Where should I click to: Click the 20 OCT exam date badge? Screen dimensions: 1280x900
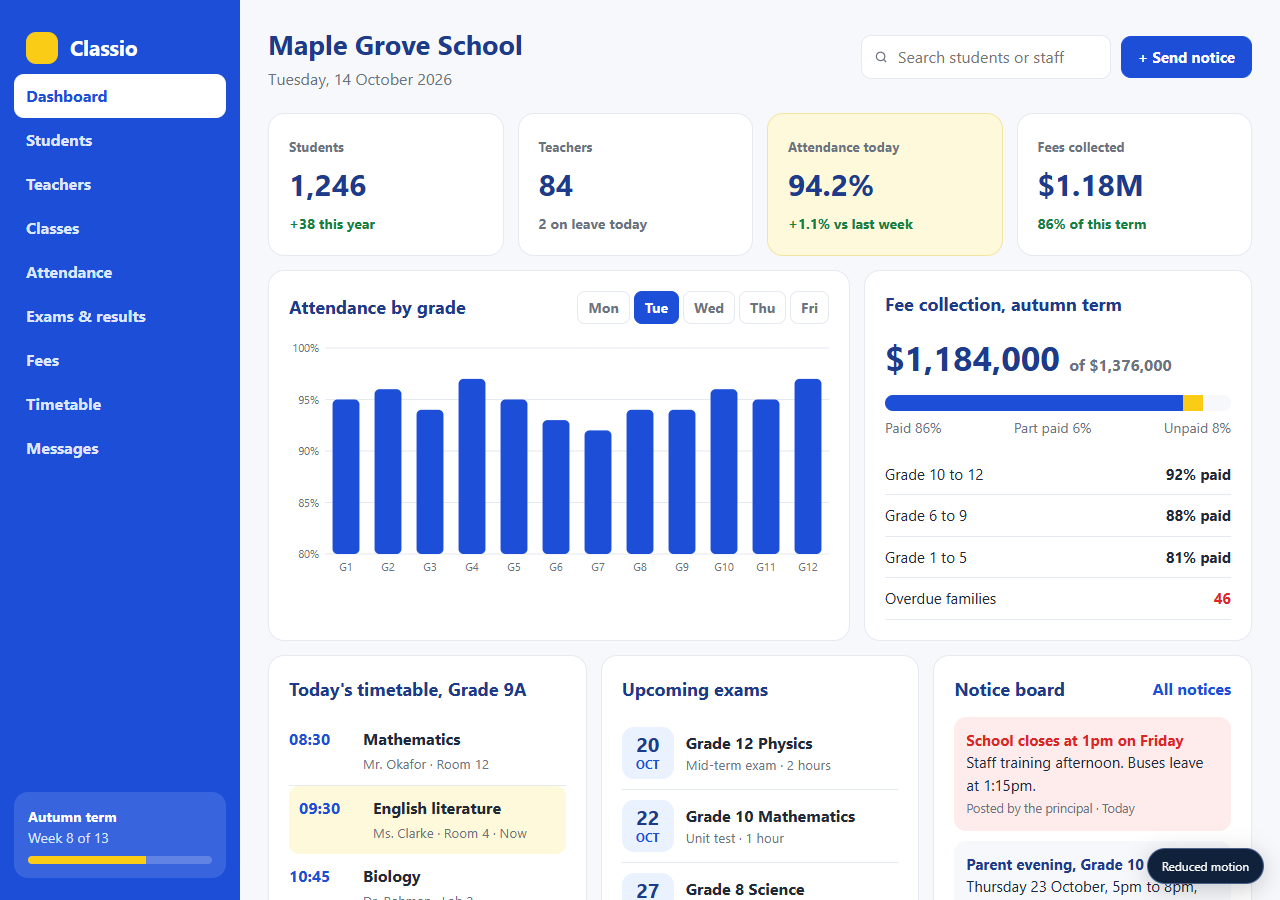648,753
